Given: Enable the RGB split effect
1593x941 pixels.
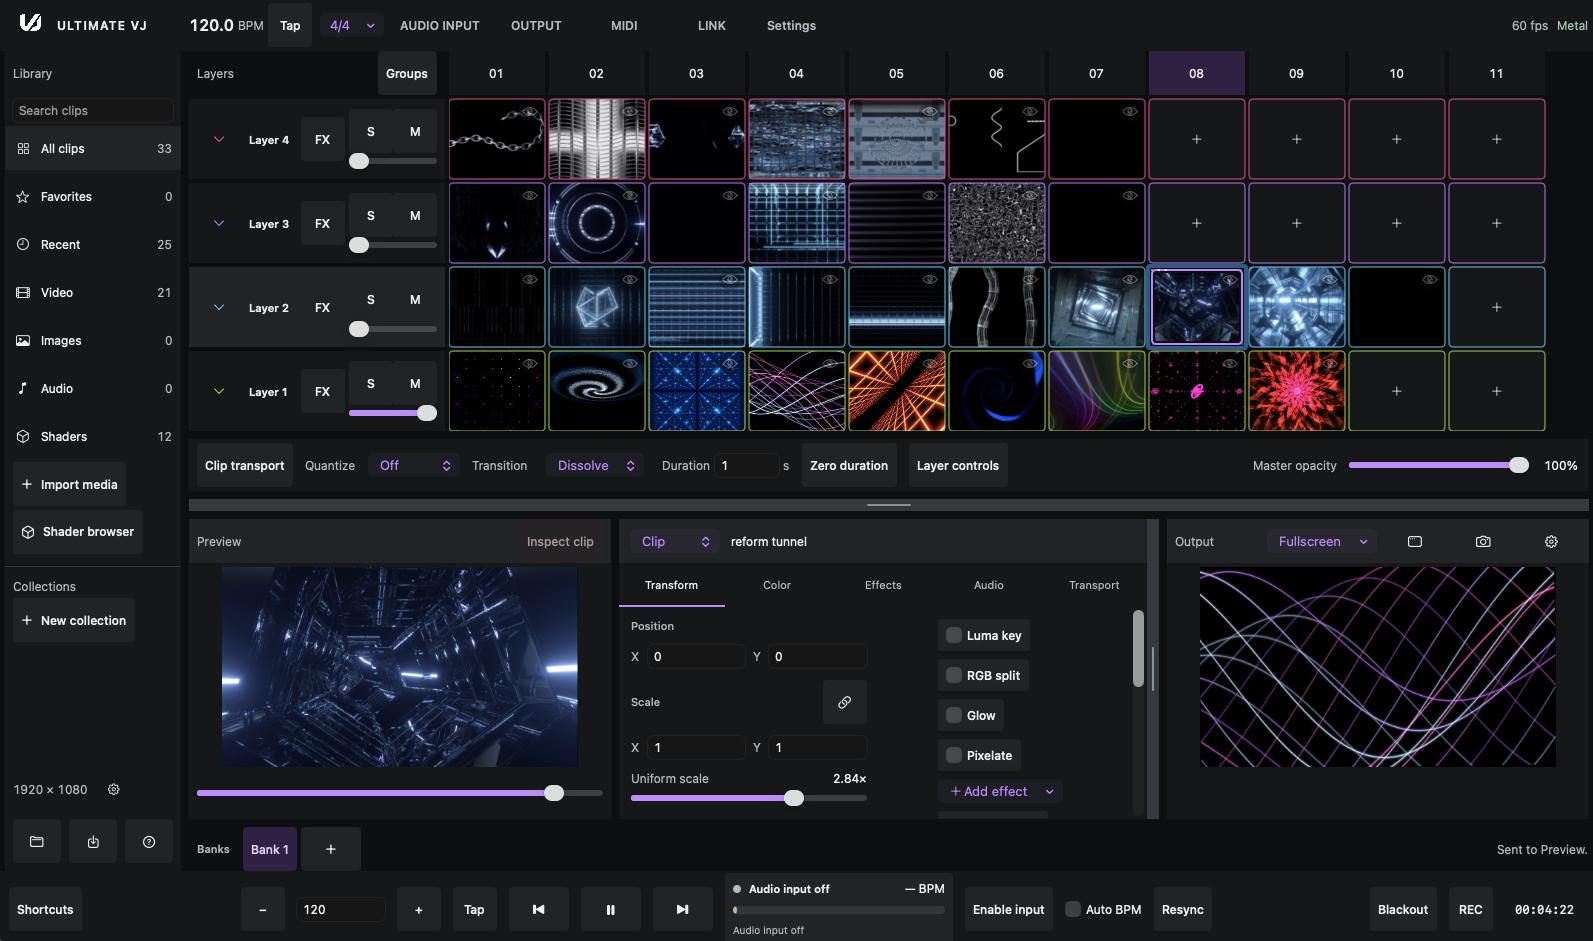Looking at the screenshot, I should [x=954, y=675].
